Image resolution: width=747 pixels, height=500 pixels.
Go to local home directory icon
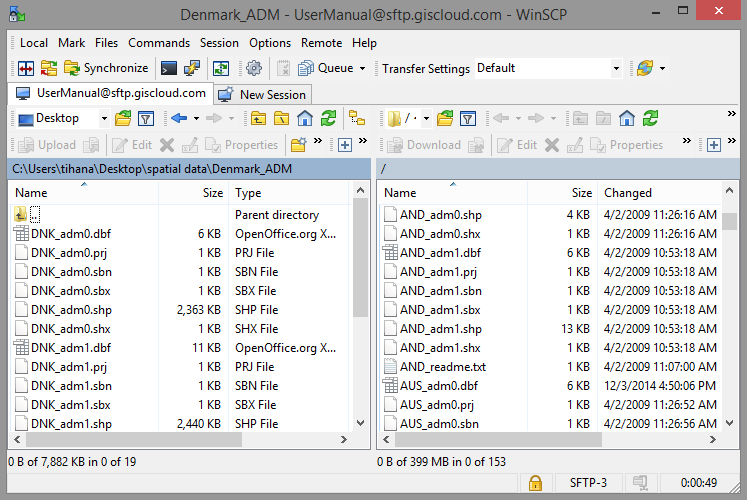[x=305, y=119]
